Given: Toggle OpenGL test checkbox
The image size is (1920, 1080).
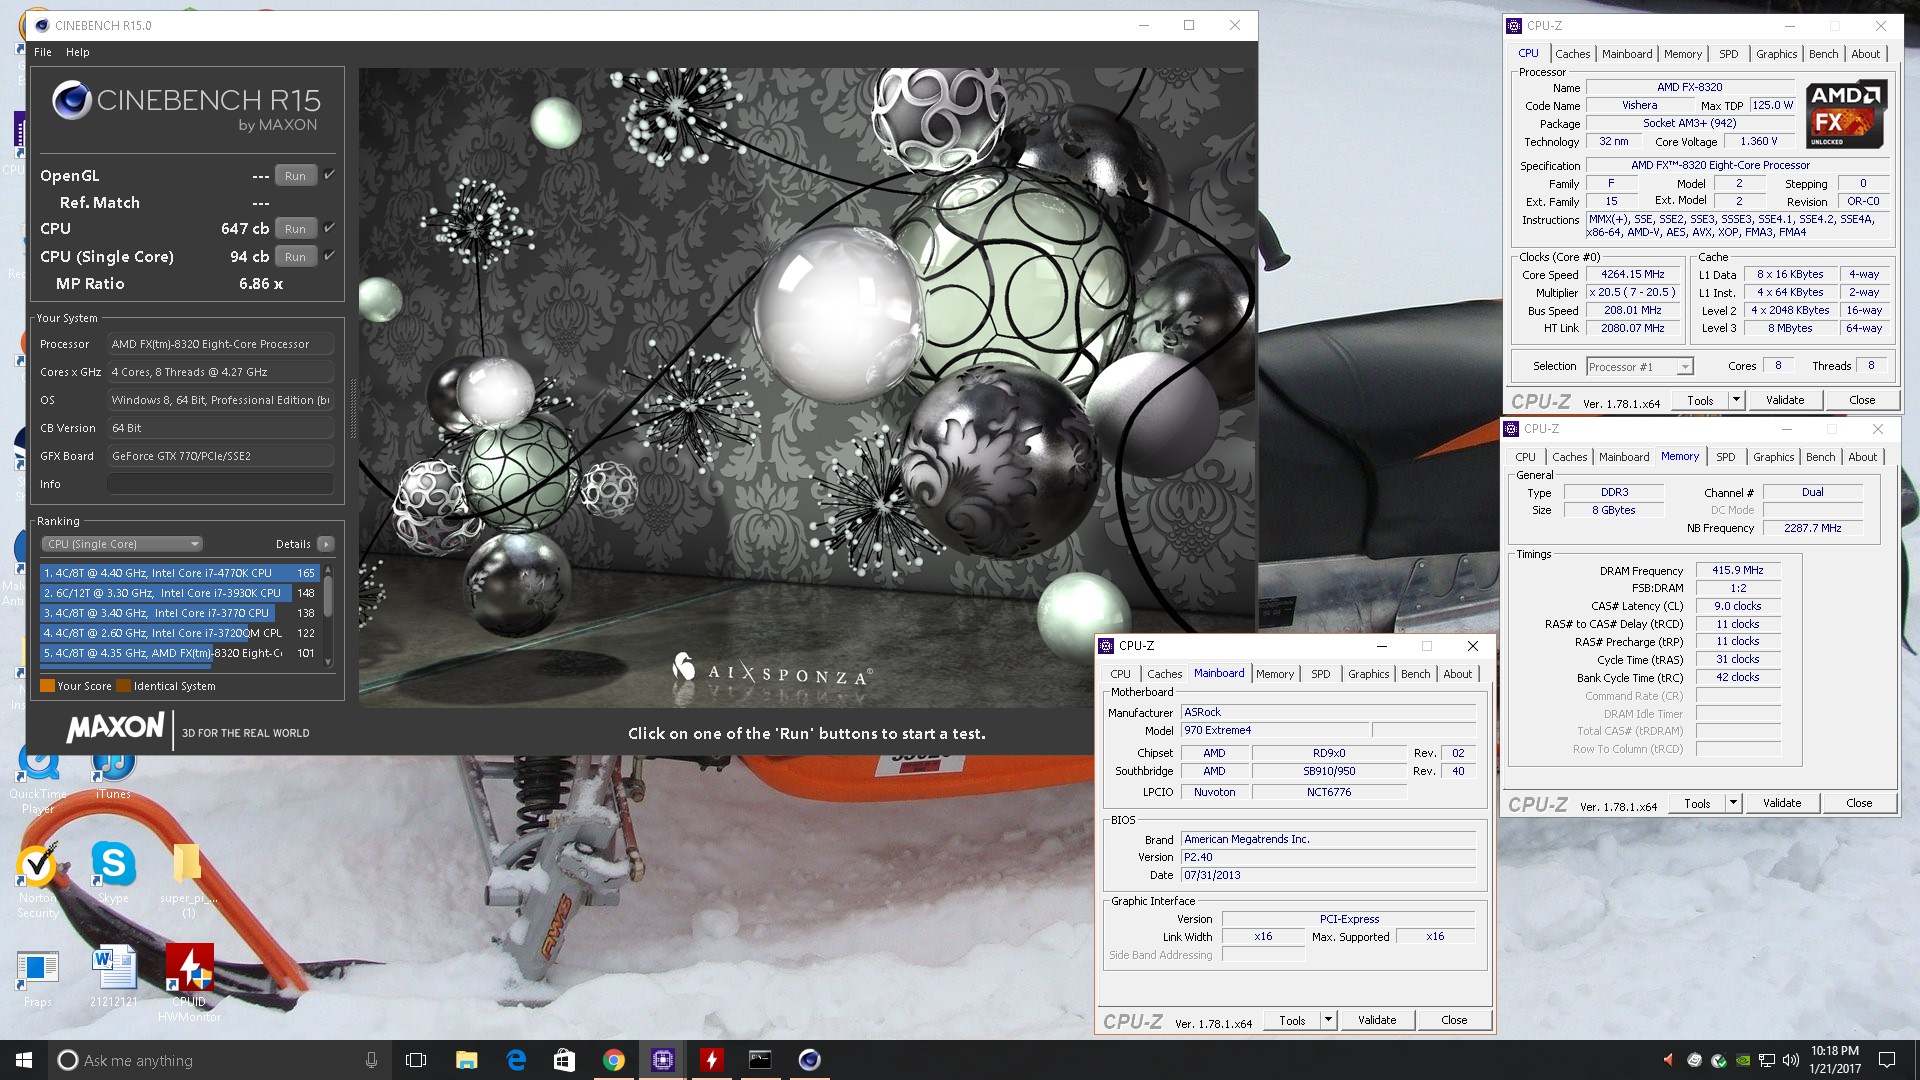Looking at the screenshot, I should (x=329, y=175).
